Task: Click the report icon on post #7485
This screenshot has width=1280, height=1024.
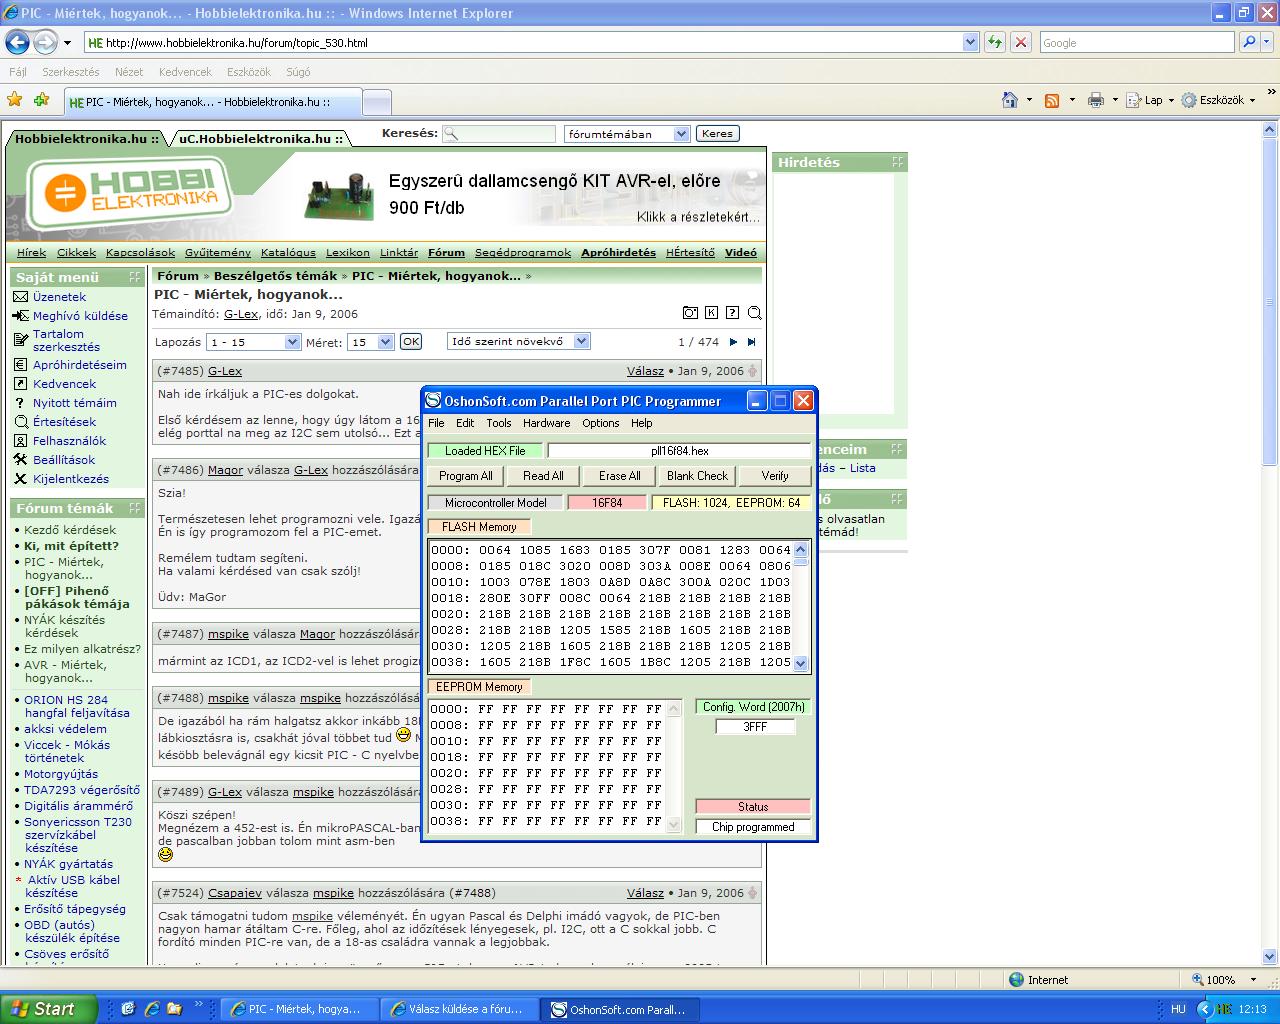Action: 753,371
